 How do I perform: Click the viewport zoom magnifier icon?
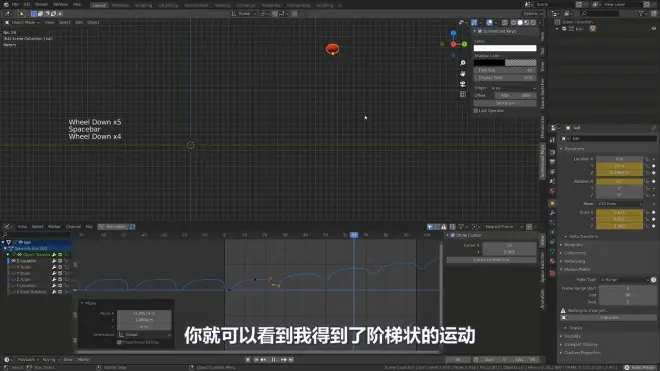(463, 63)
